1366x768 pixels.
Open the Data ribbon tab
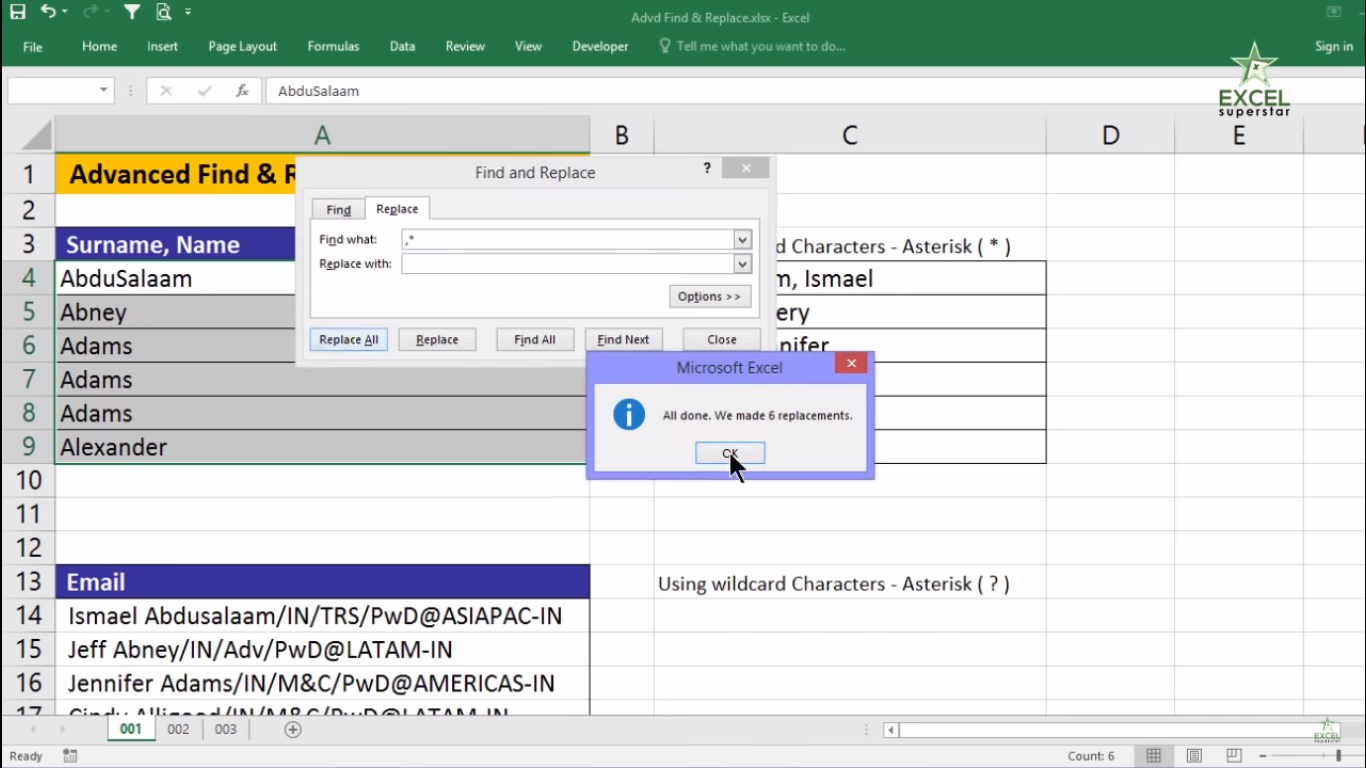402,46
